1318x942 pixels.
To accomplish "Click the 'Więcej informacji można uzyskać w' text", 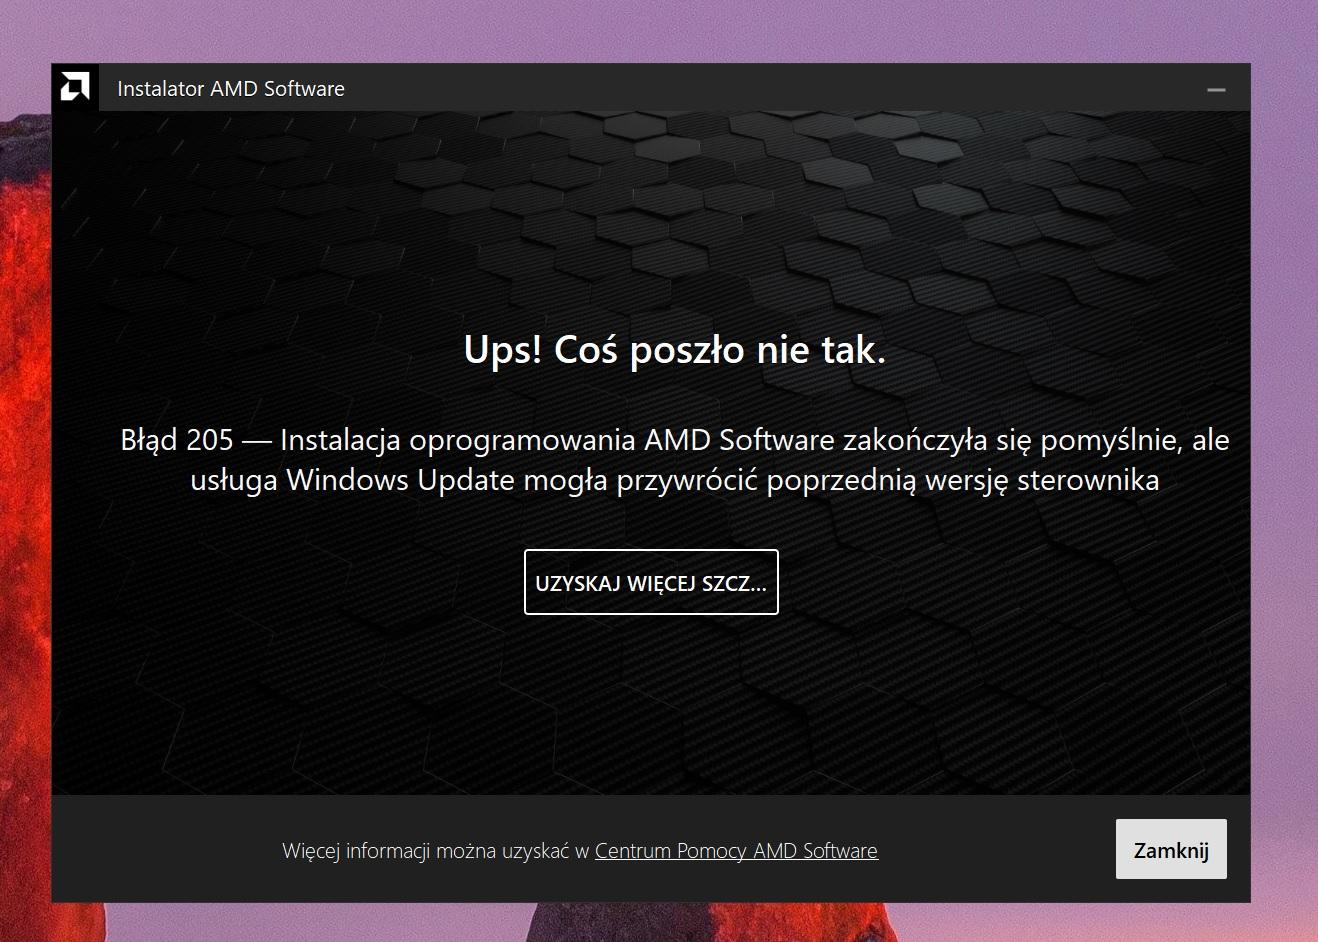I will click(436, 851).
